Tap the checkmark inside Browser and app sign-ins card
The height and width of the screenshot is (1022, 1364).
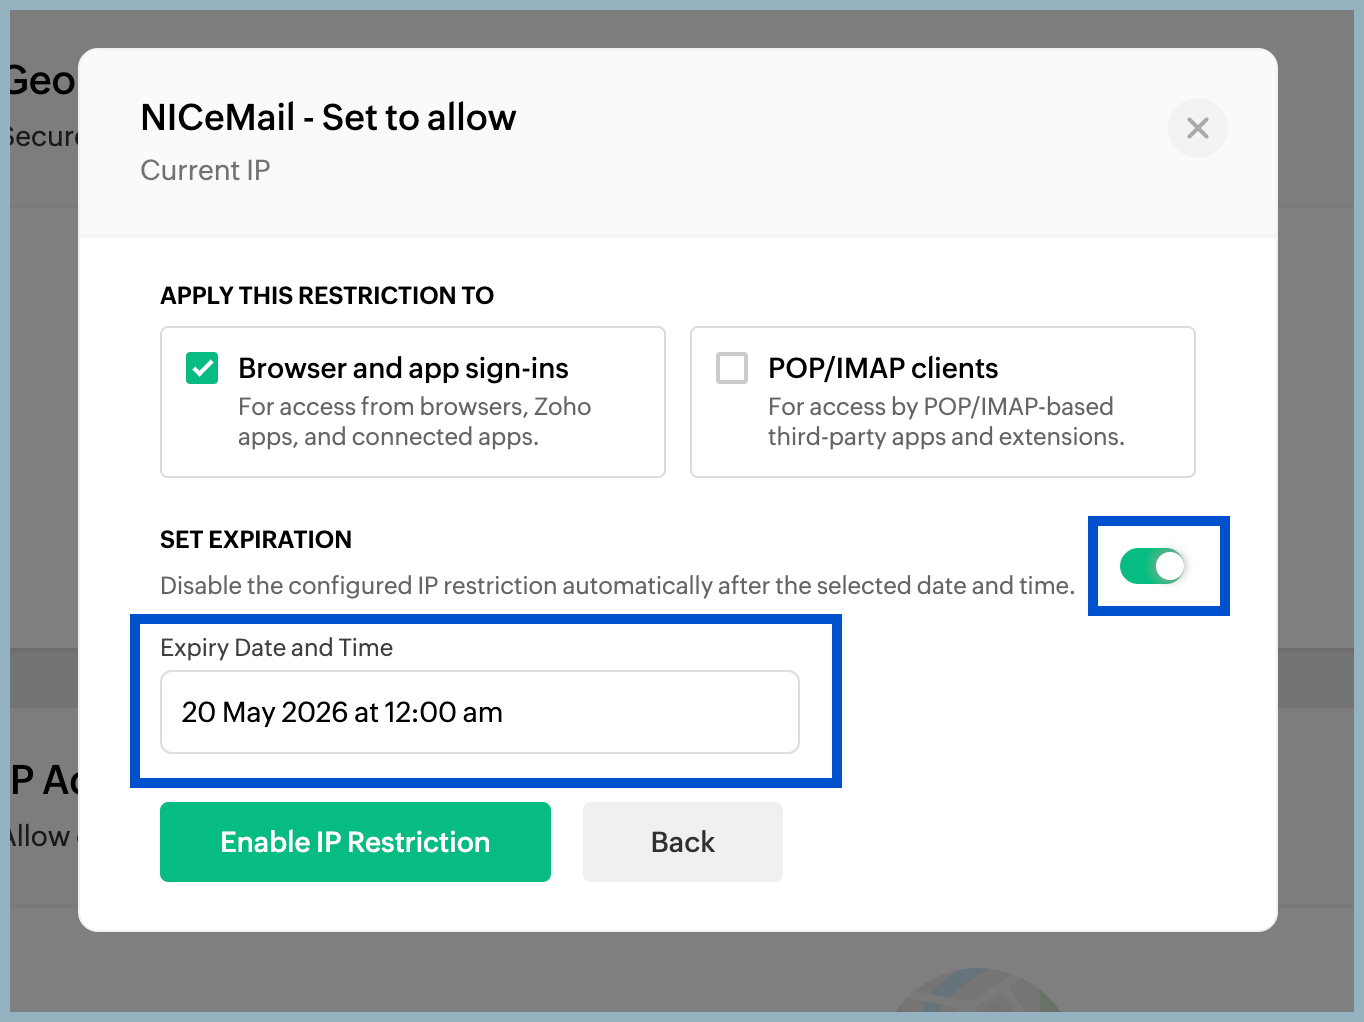coord(201,368)
